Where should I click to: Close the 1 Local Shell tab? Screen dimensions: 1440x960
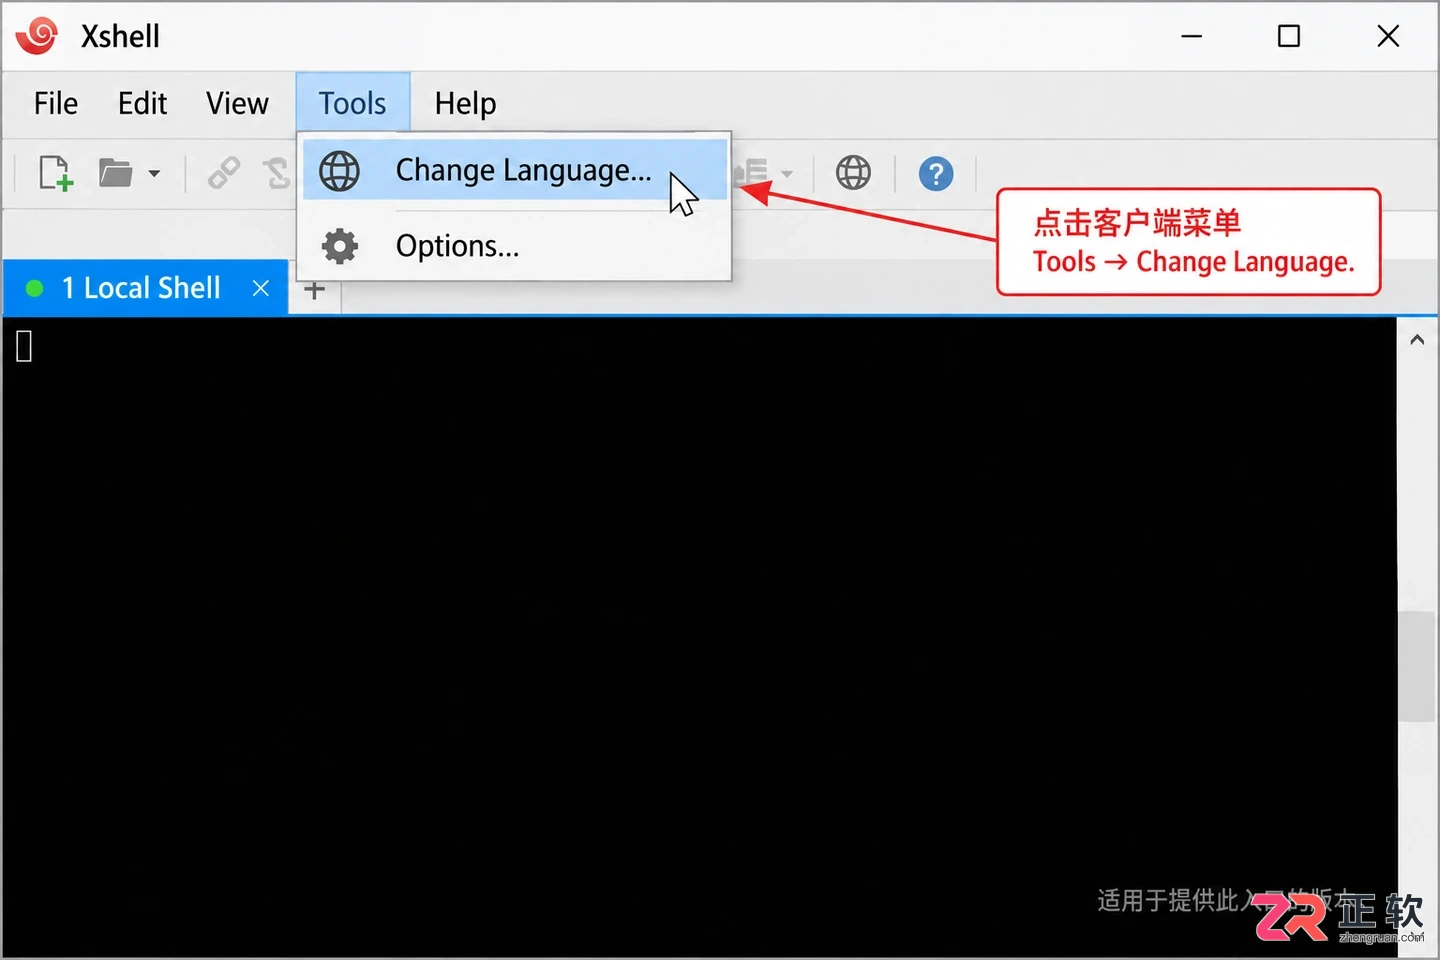pos(261,288)
